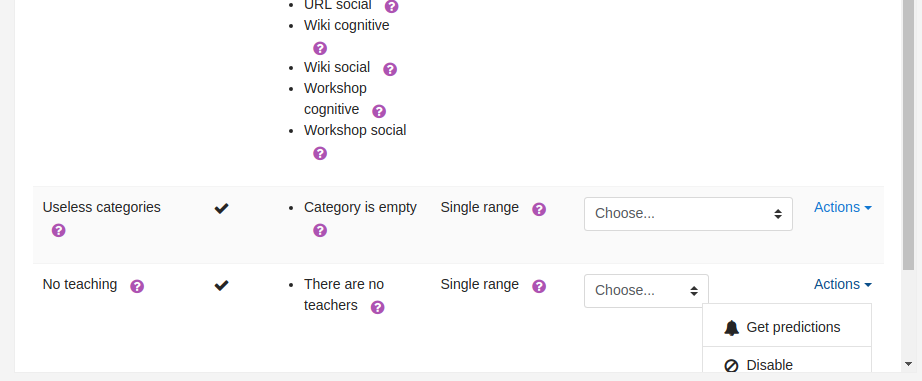This screenshot has width=922, height=381.
Task: Select Get predictions from Actions menu
Action: [x=787, y=327]
